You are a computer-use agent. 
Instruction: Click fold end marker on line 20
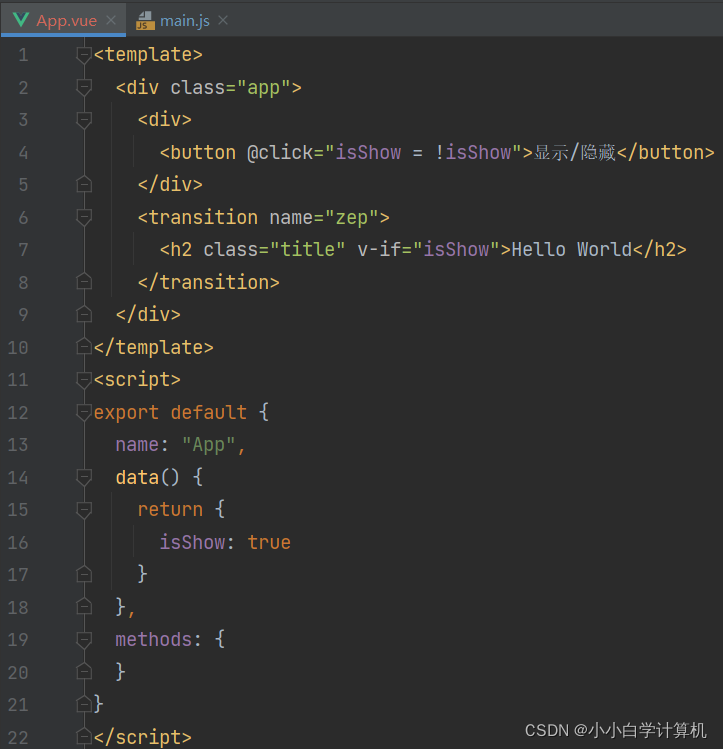(84, 672)
